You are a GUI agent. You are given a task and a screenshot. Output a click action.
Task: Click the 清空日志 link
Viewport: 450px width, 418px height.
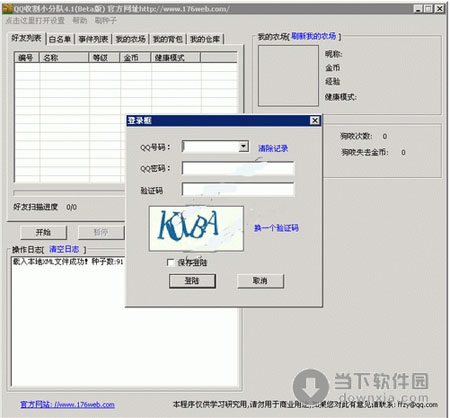click(64, 249)
